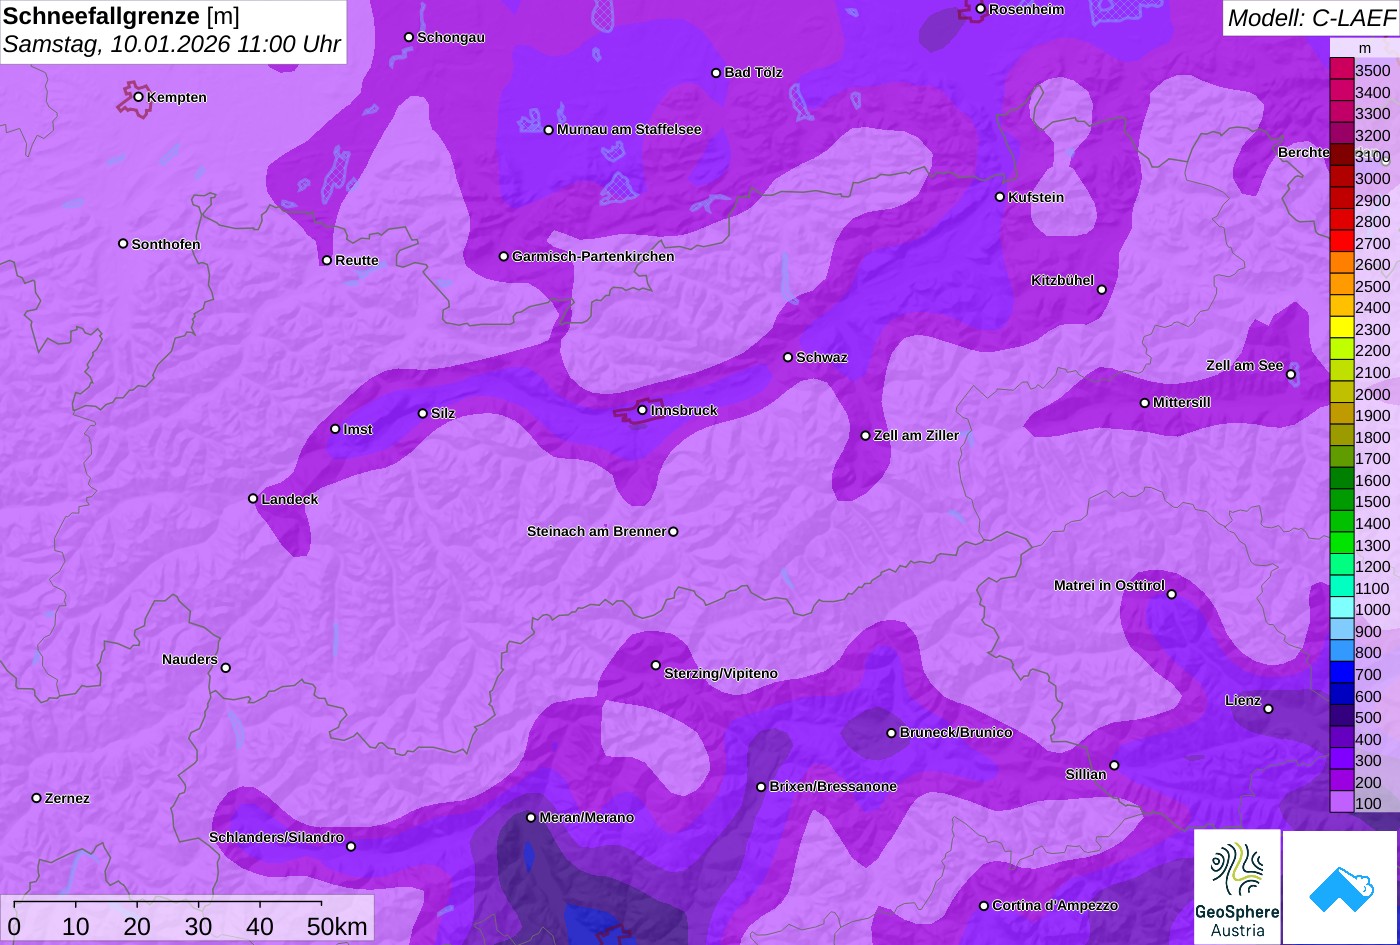Click the 'Modell: C-LAEF' label
This screenshot has width=1400, height=945.
tap(1310, 17)
